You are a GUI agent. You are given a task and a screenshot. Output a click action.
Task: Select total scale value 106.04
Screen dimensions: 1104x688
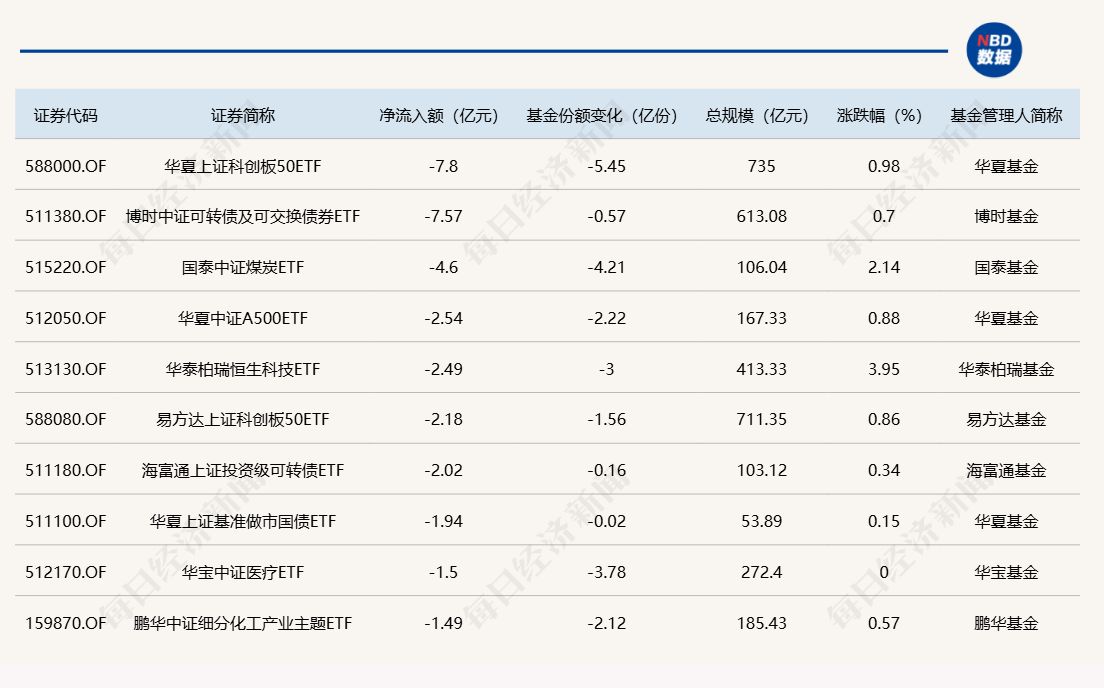(x=762, y=268)
